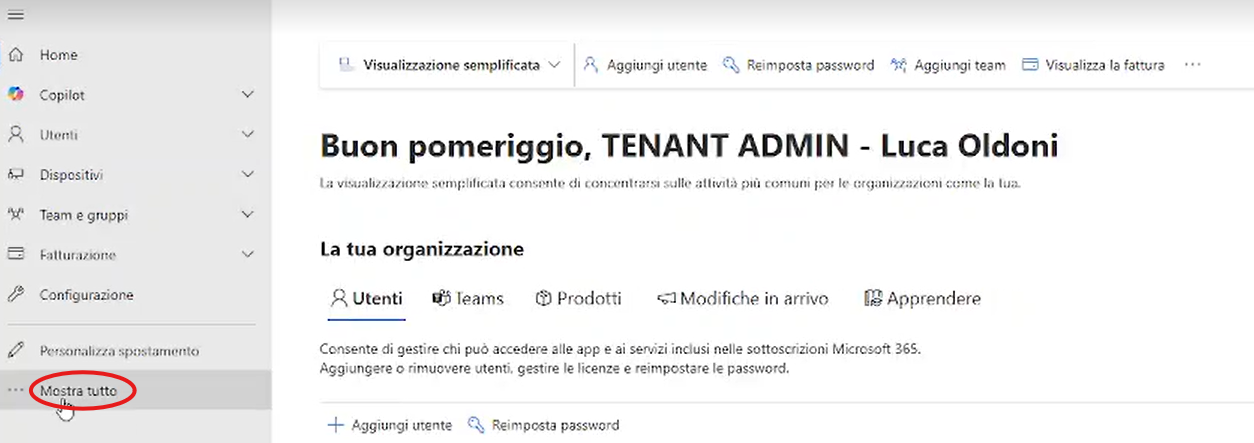This screenshot has height=443, width=1254.
Task: Click the hamburger navigation menu icon
Action: point(16,15)
